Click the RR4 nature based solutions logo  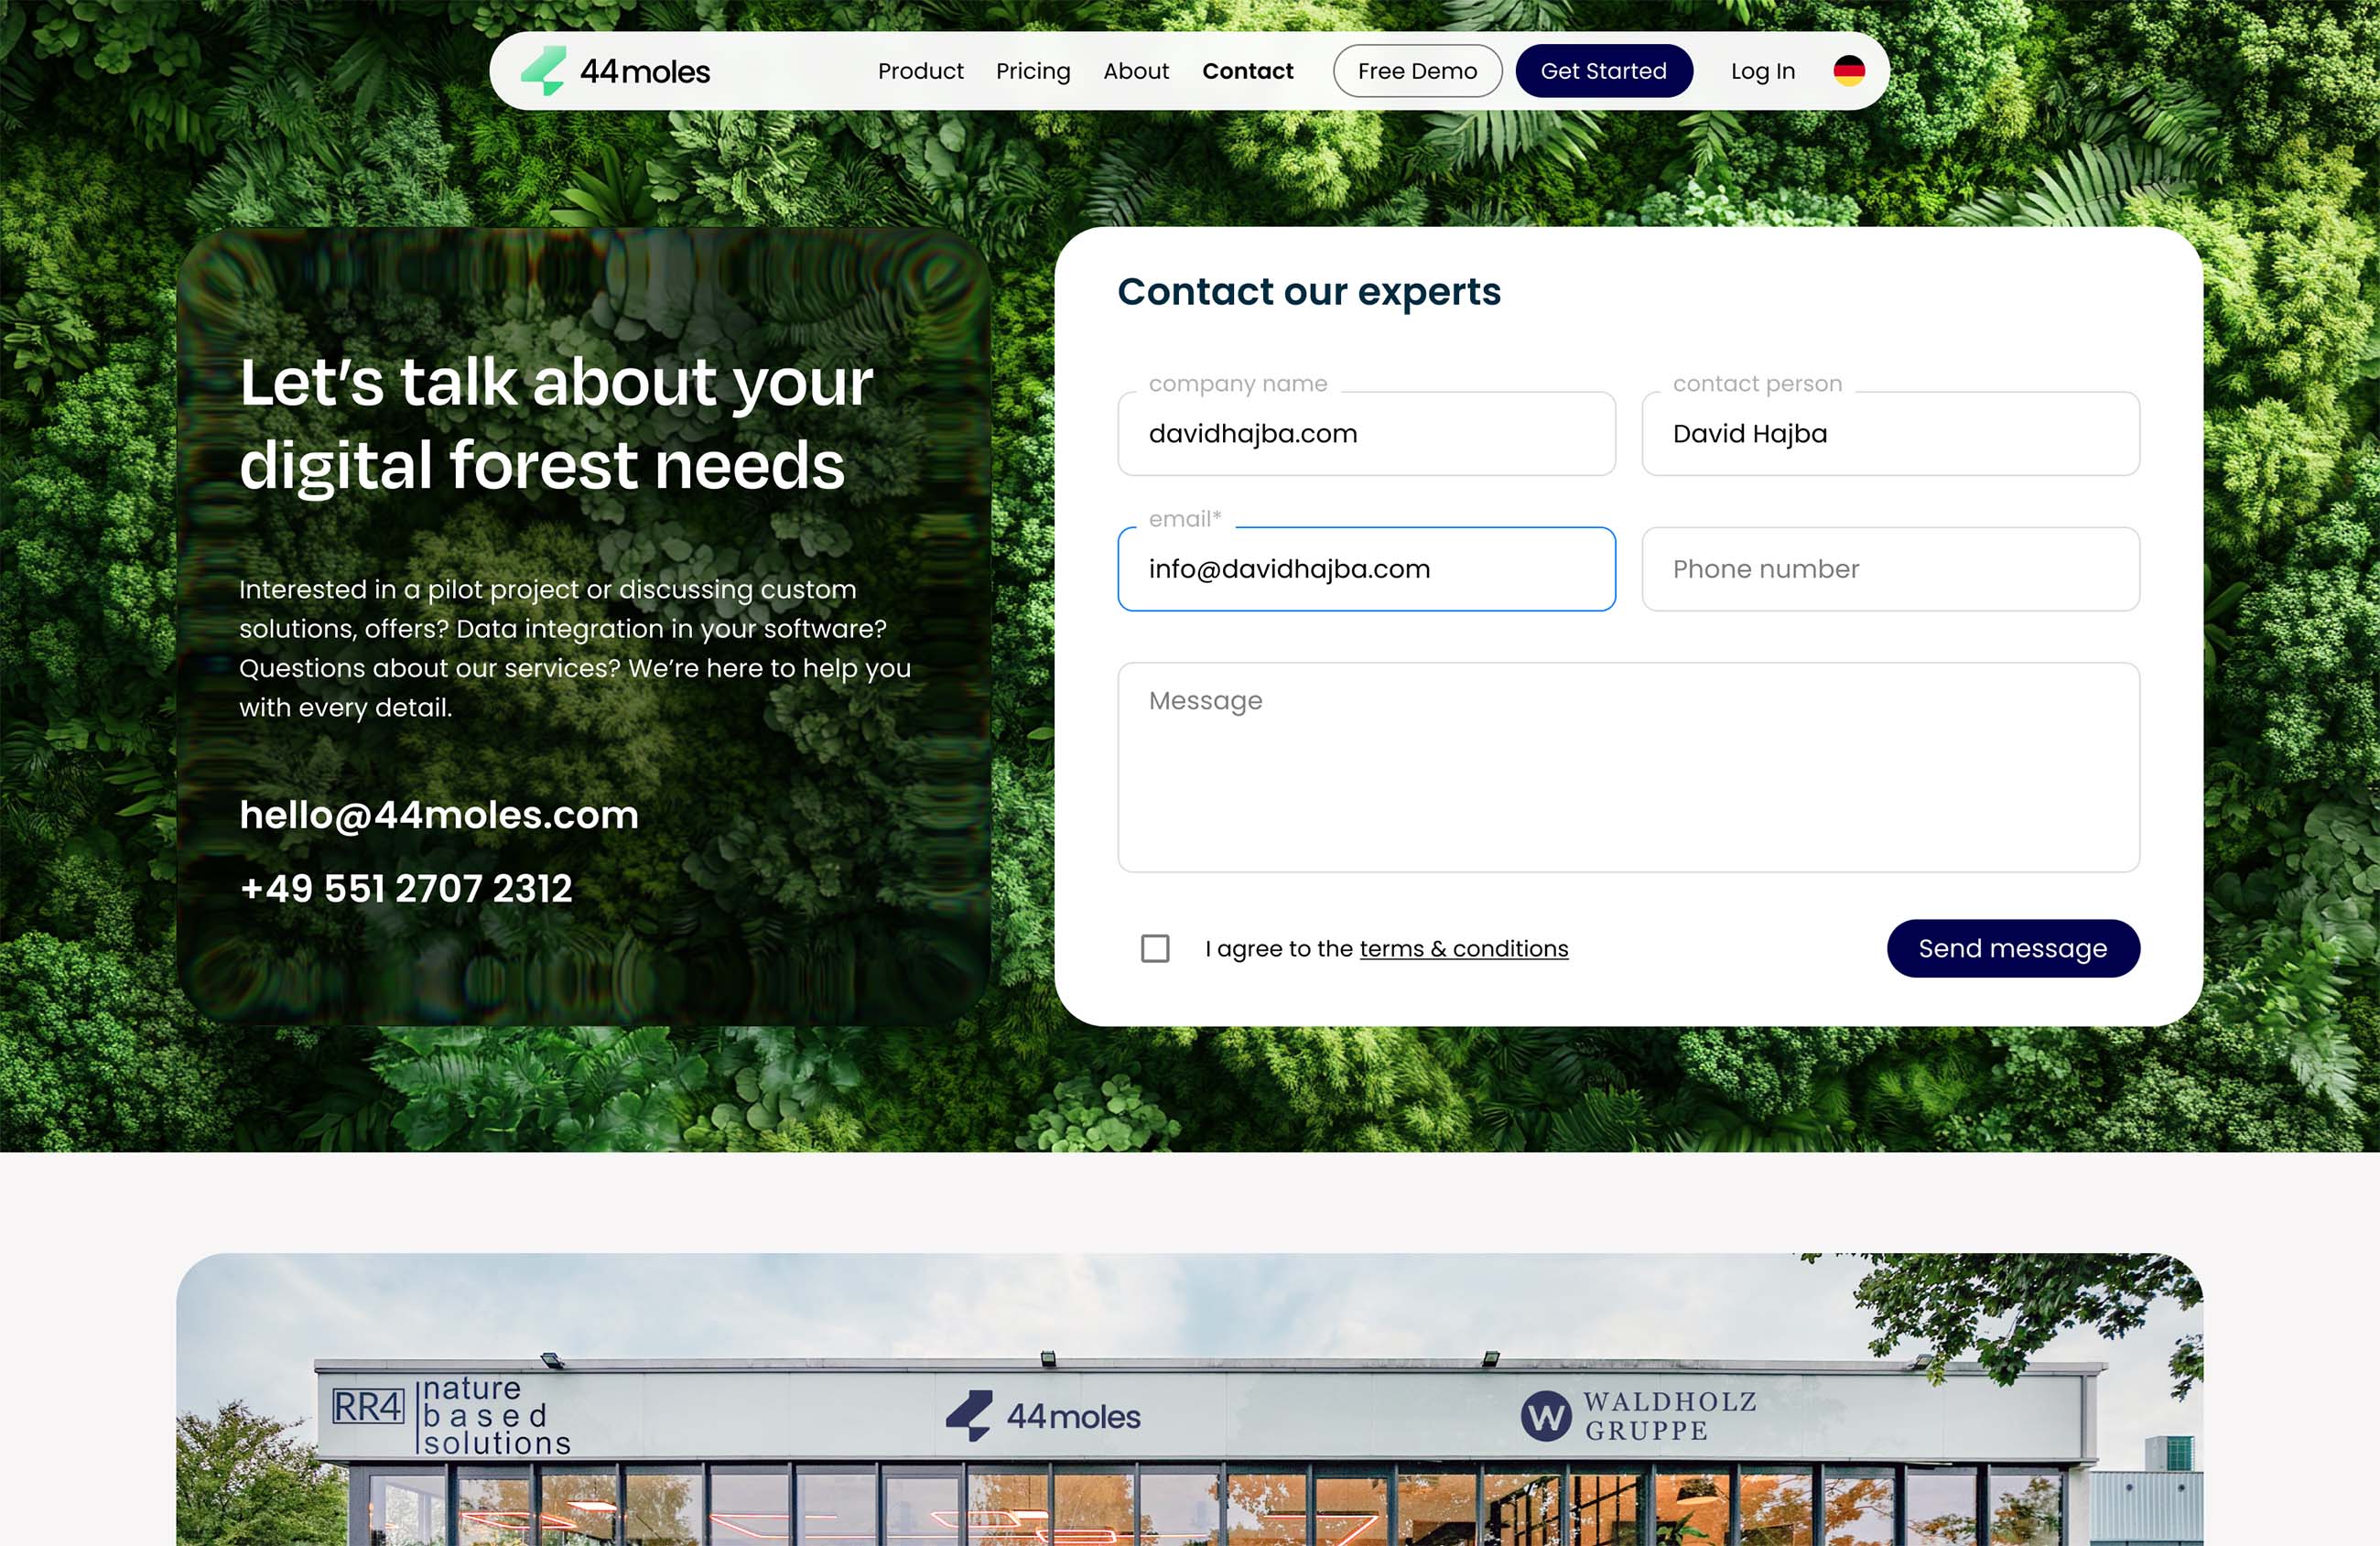[x=452, y=1415]
